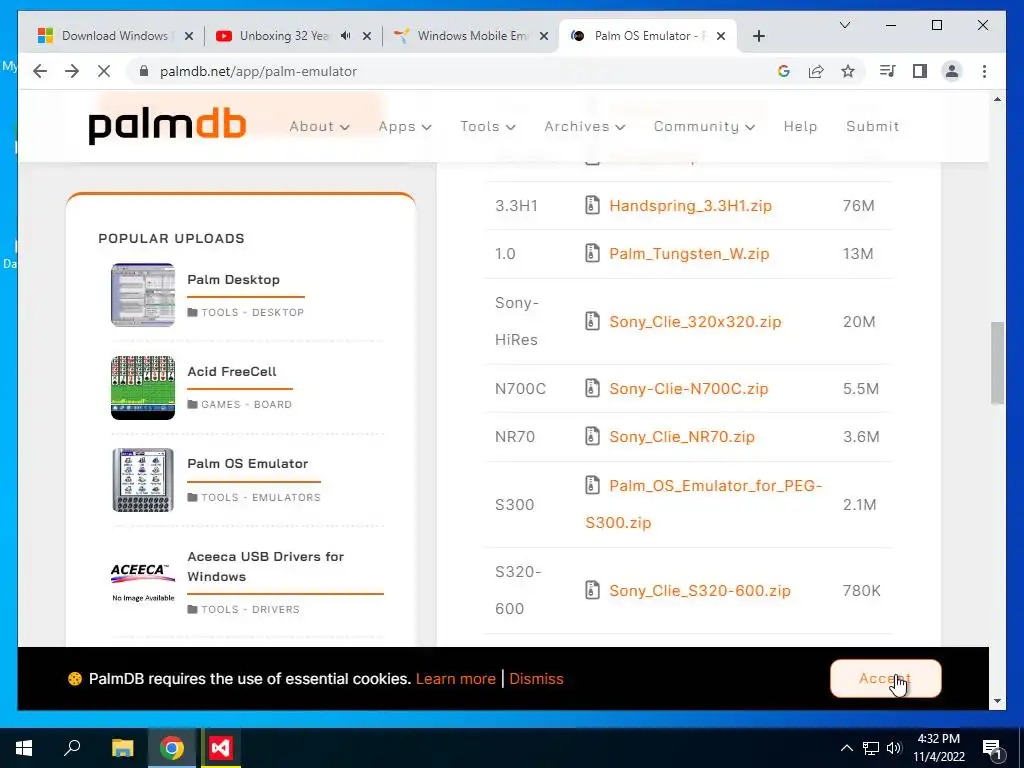The width and height of the screenshot is (1024, 768).
Task: Open Chrome tab search dropdown chevron
Action: [844, 25]
